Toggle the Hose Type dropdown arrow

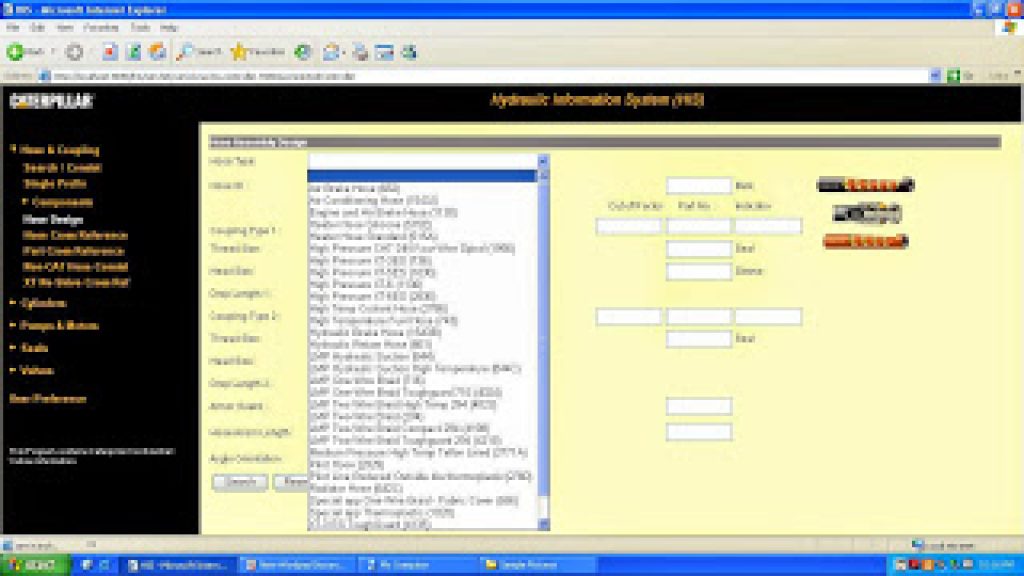click(543, 161)
